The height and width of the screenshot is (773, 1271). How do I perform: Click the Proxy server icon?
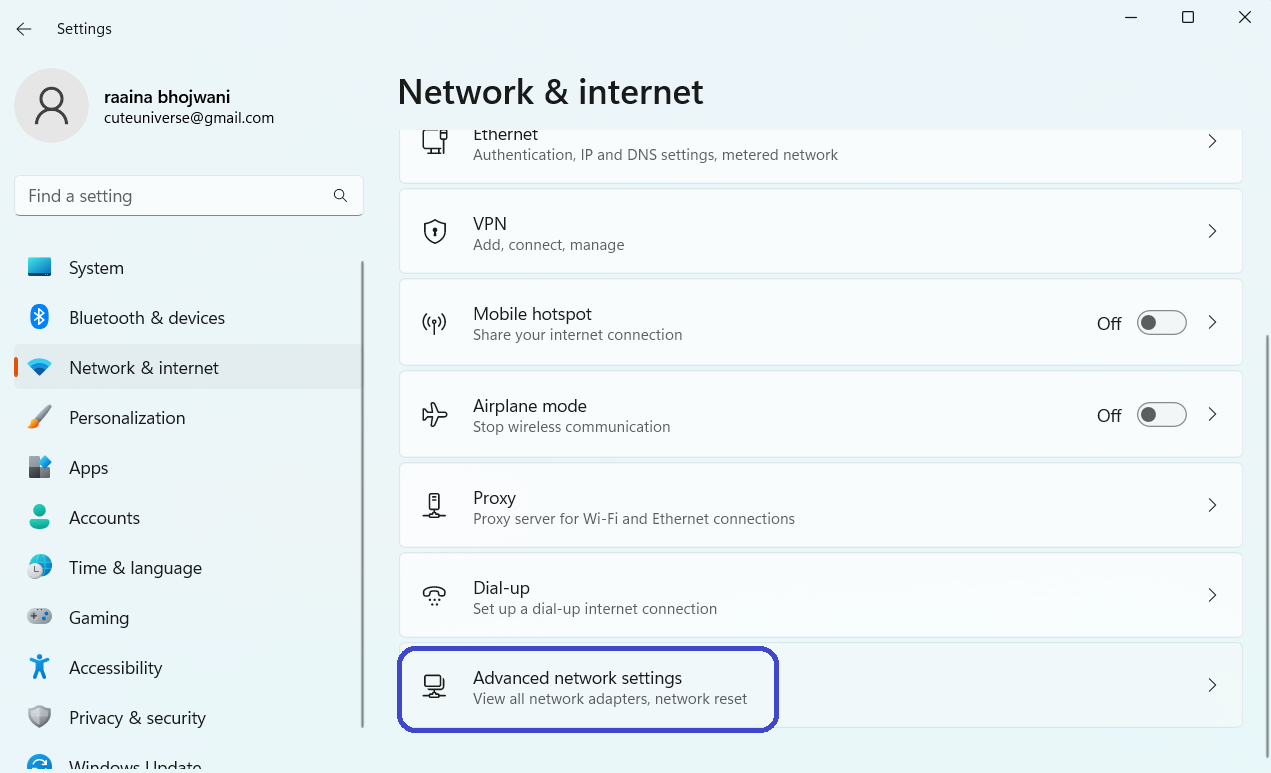(434, 506)
